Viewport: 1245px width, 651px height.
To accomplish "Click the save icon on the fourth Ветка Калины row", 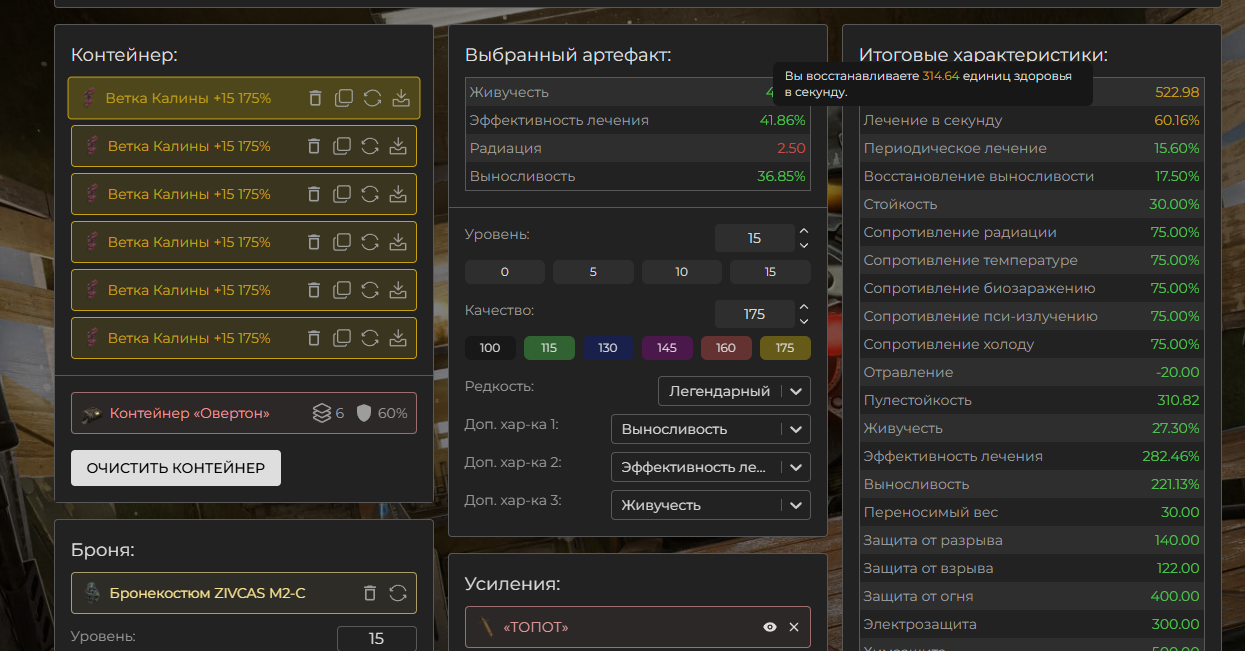I will point(398,242).
